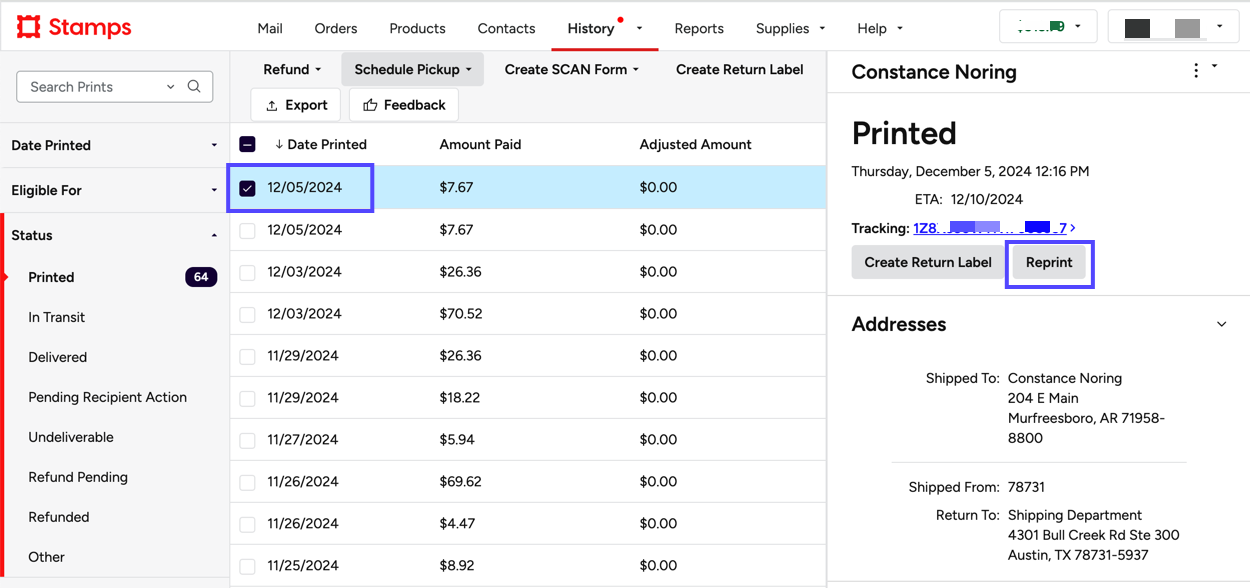The width and height of the screenshot is (1250, 588).
Task: Click the Create Return Label toolbar button
Action: tap(740, 69)
